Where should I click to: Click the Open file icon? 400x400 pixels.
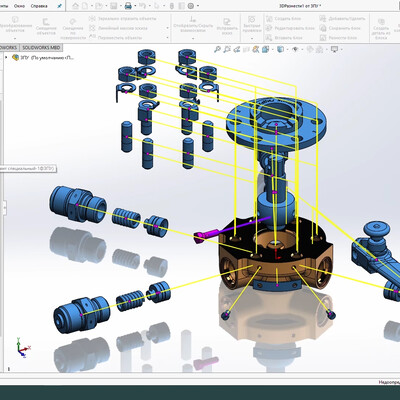(99, 6)
